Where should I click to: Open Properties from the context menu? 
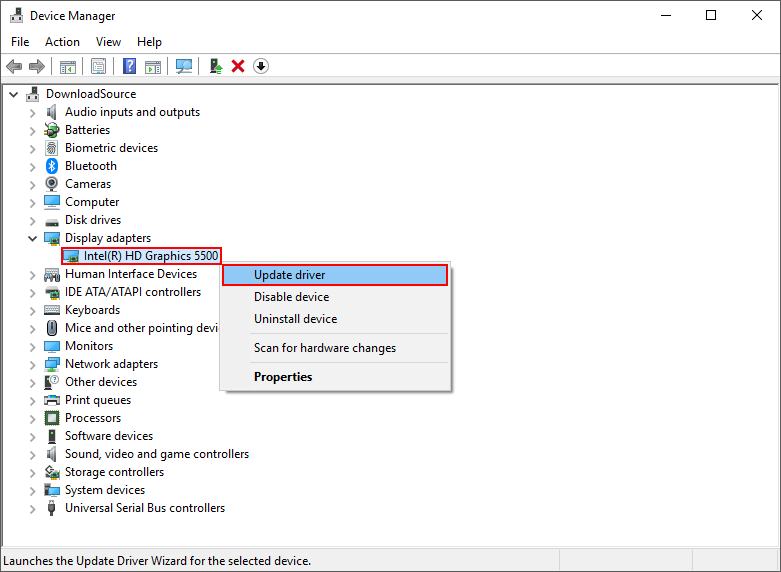(x=335, y=377)
